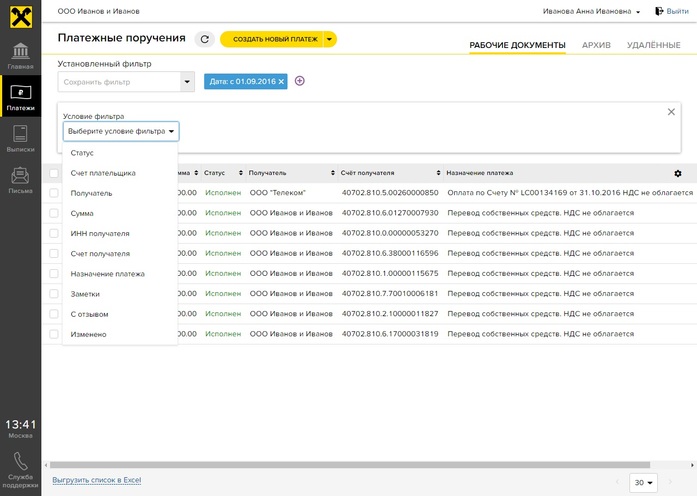Open Главная in the sidebar
The height and width of the screenshot is (496, 697).
pyautogui.click(x=20, y=56)
